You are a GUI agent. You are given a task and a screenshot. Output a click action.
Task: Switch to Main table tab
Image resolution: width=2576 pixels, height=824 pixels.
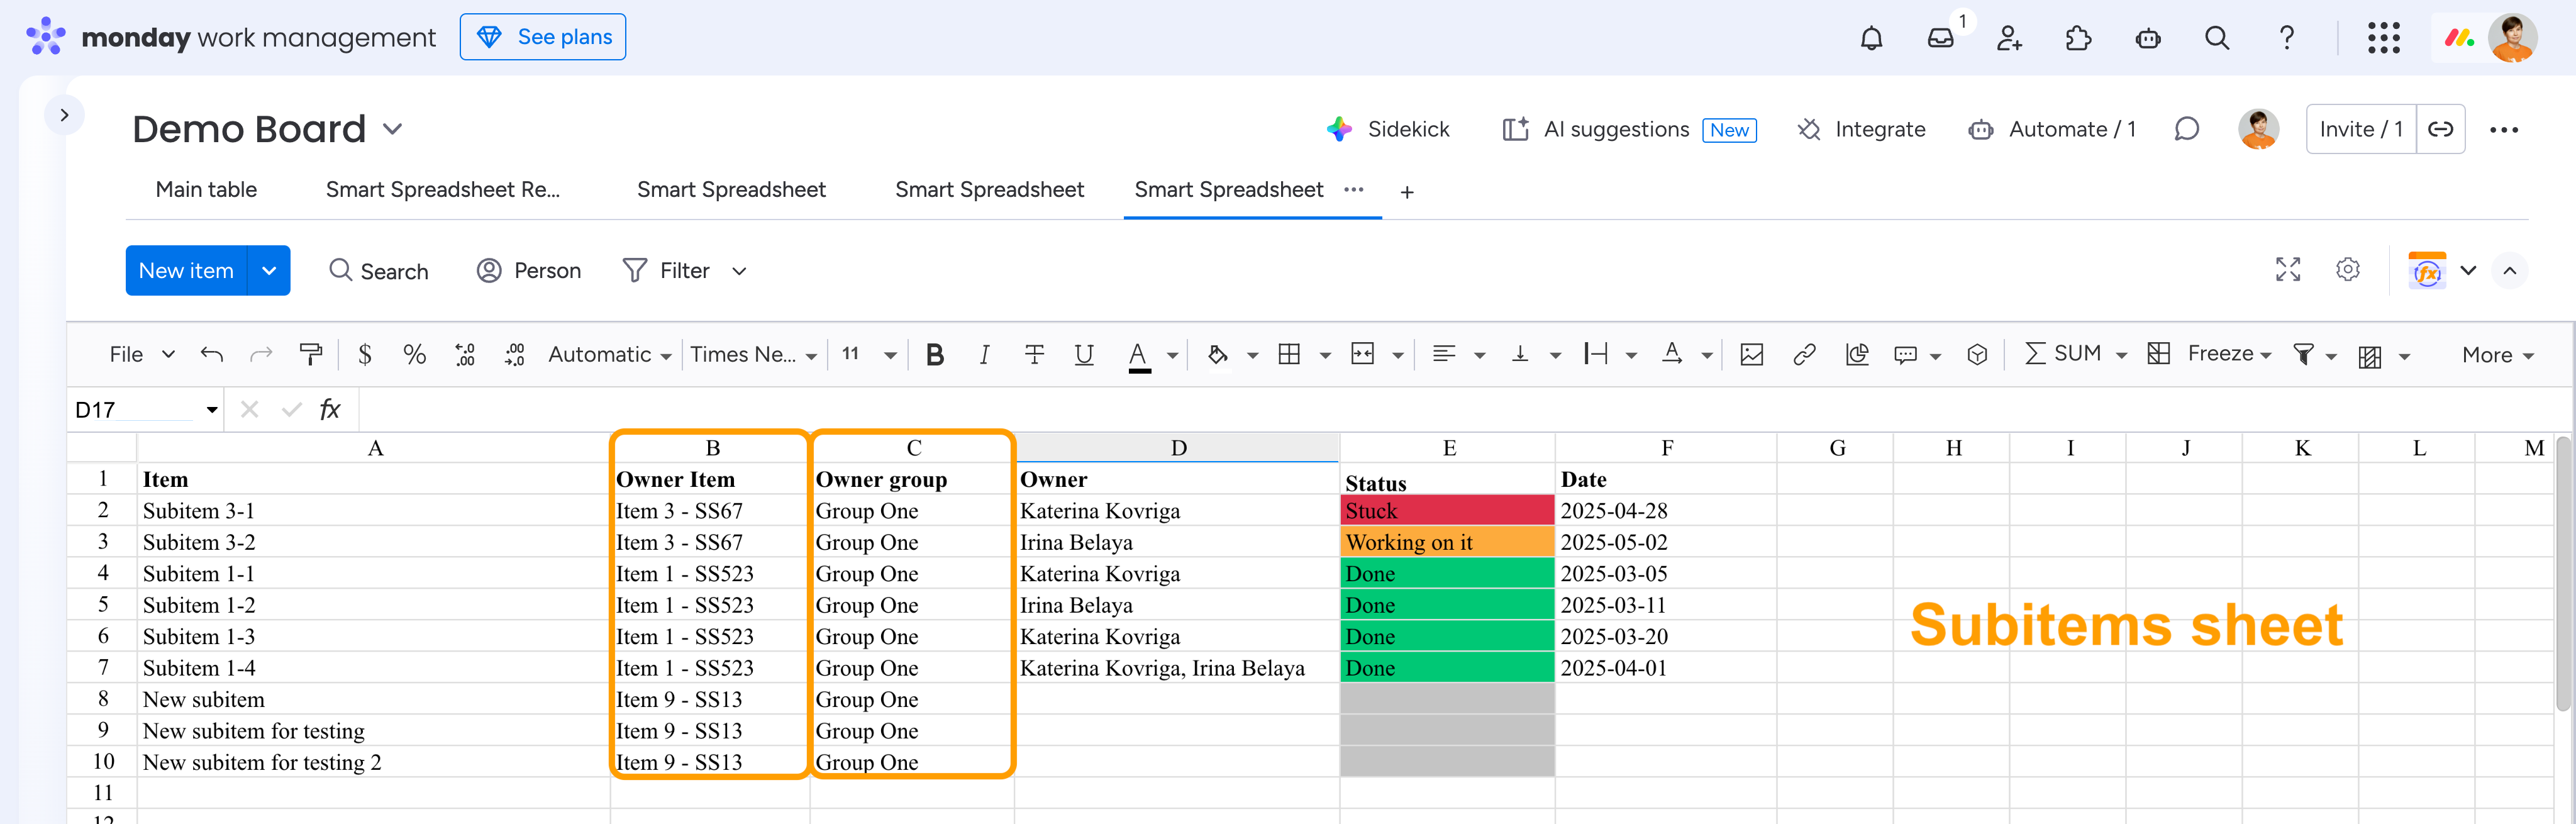click(x=206, y=190)
